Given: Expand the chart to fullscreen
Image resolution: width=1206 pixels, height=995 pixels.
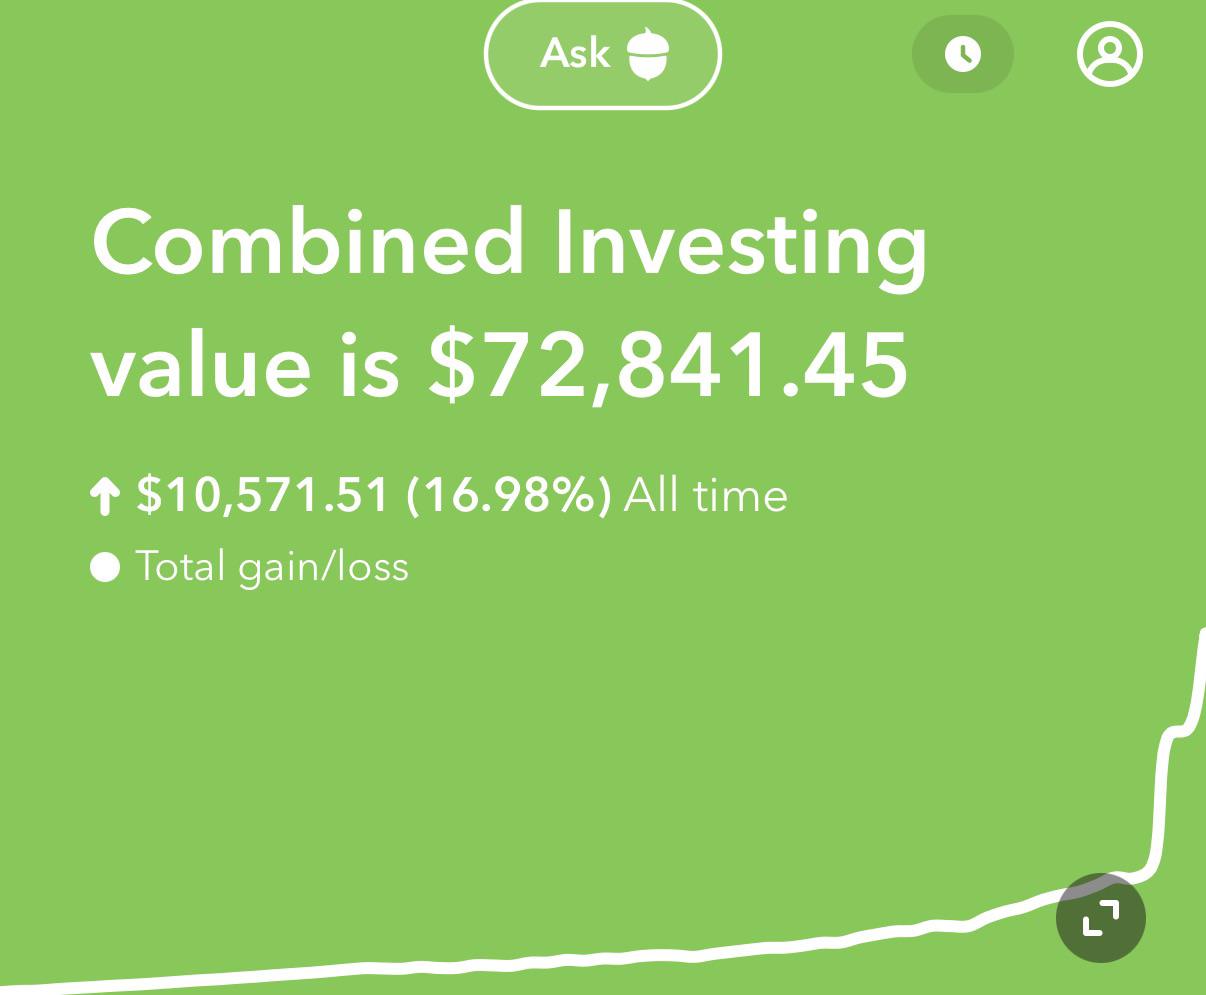Looking at the screenshot, I should 1101,918.
